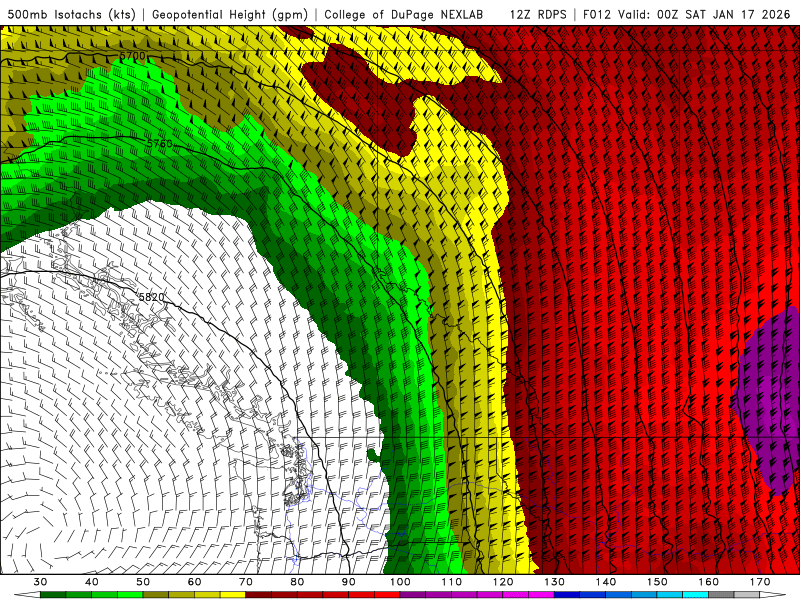Click the '12Z RDPS' model run text
This screenshot has height=600, width=800.
click(538, 14)
